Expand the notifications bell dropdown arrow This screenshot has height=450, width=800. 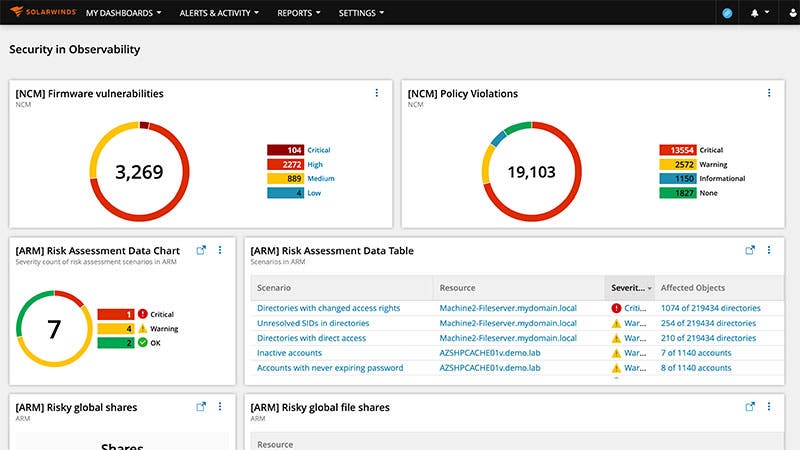pos(766,13)
